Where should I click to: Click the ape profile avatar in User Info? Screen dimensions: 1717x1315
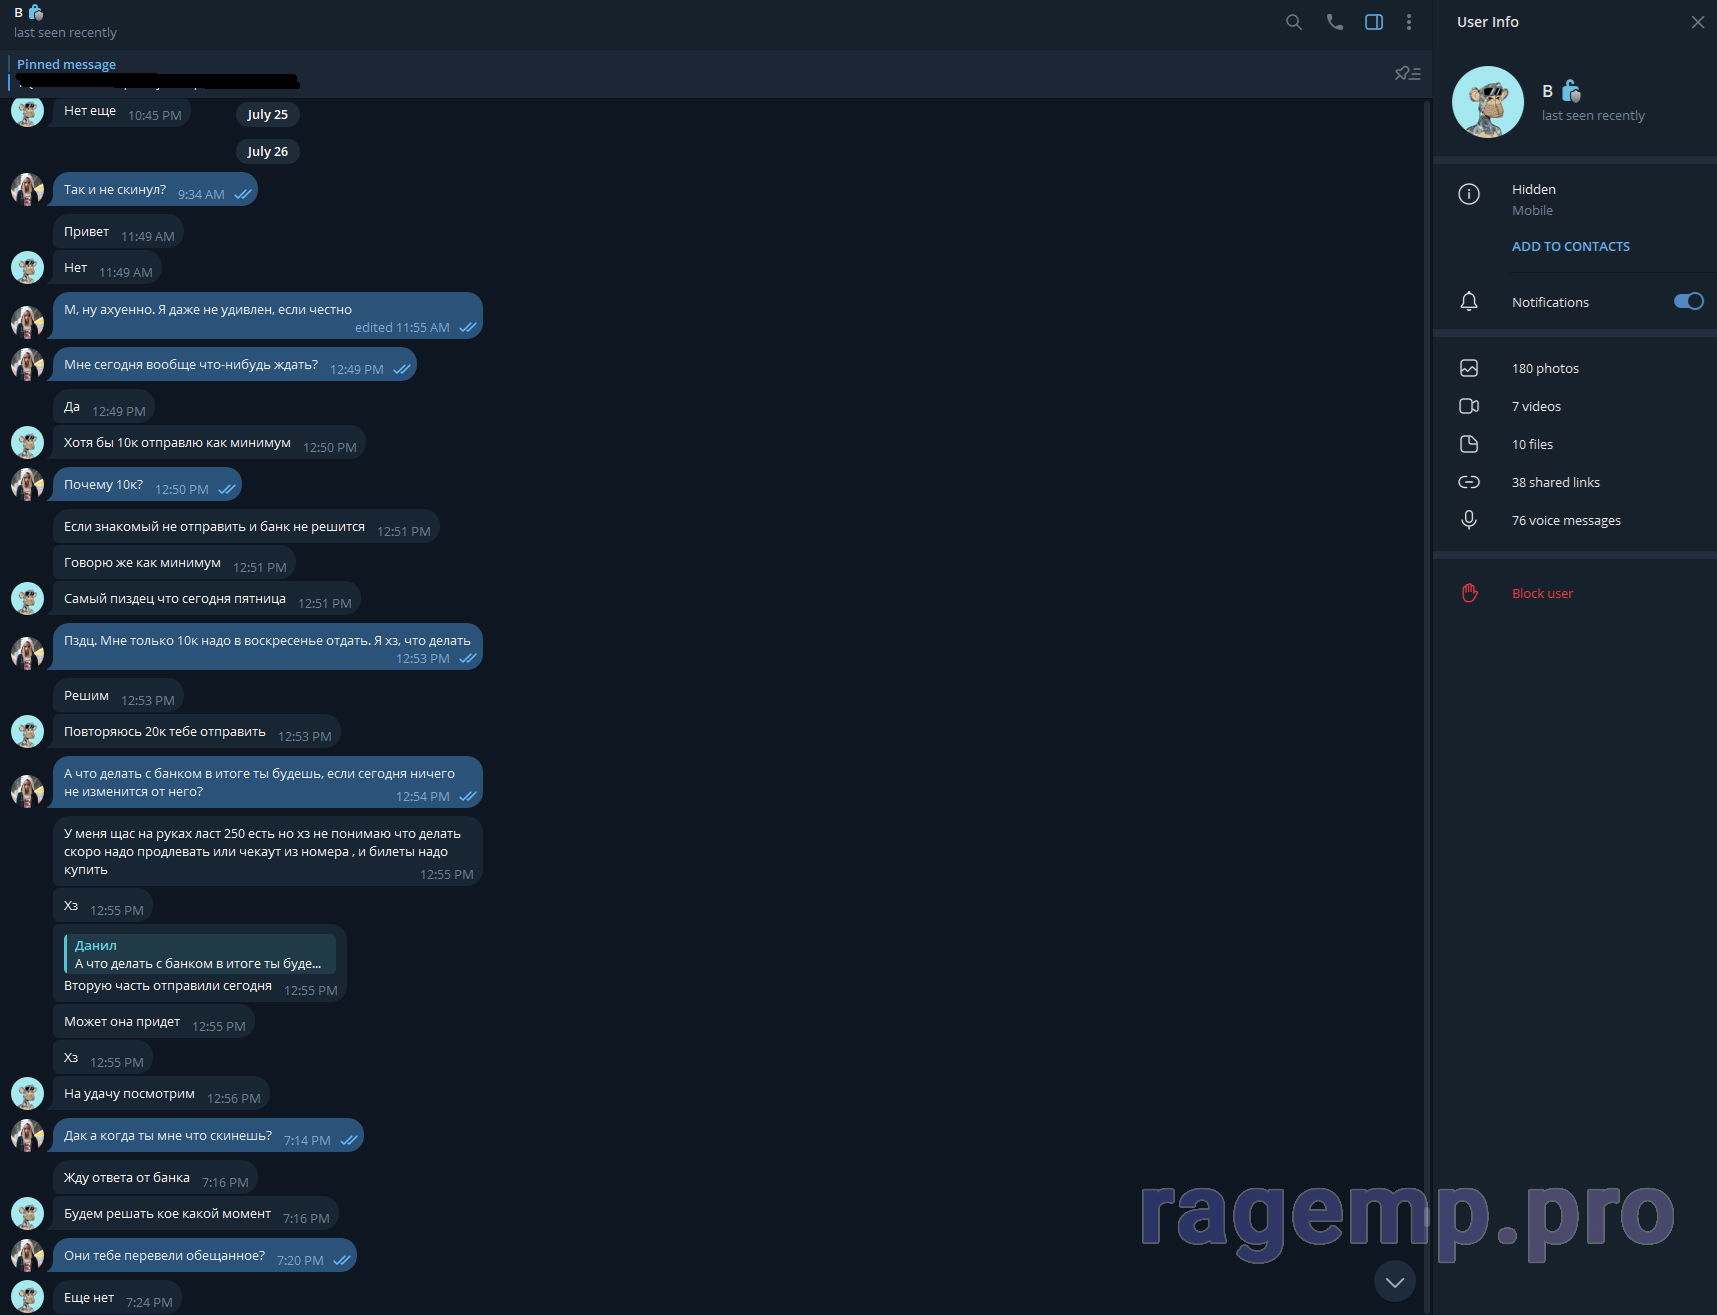tap(1487, 102)
